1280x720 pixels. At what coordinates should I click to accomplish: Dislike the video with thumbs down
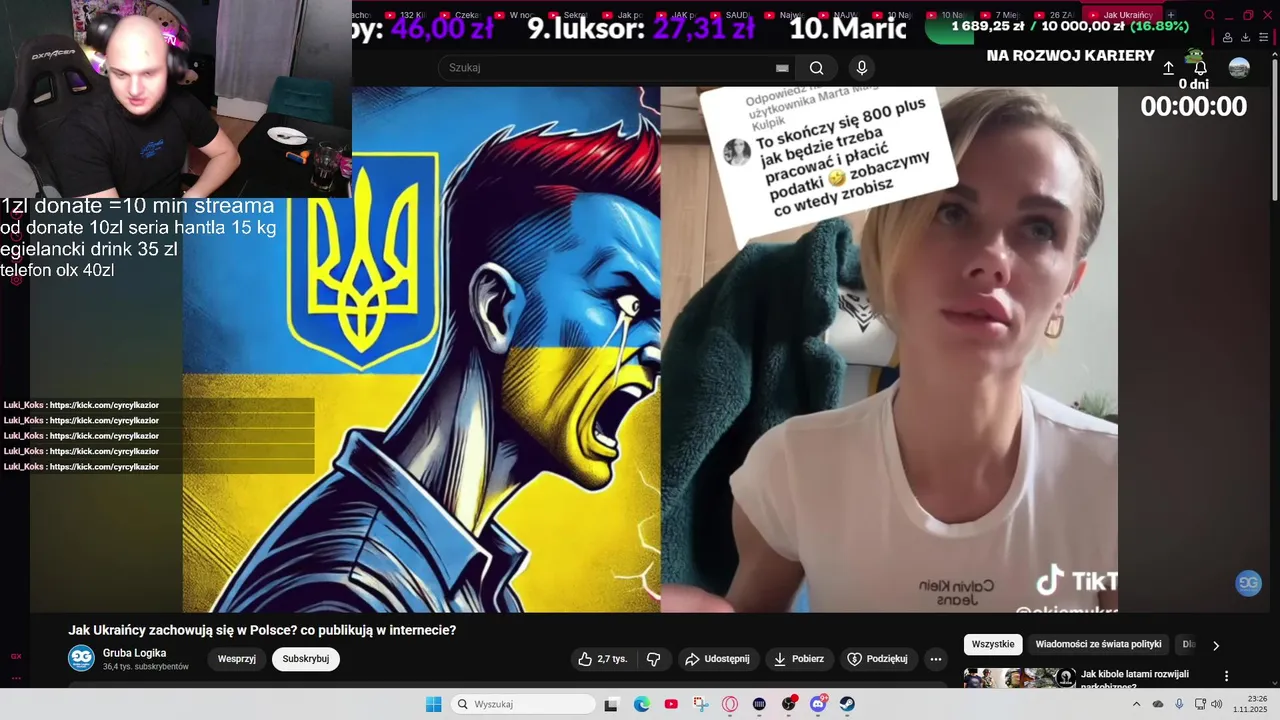tap(654, 659)
